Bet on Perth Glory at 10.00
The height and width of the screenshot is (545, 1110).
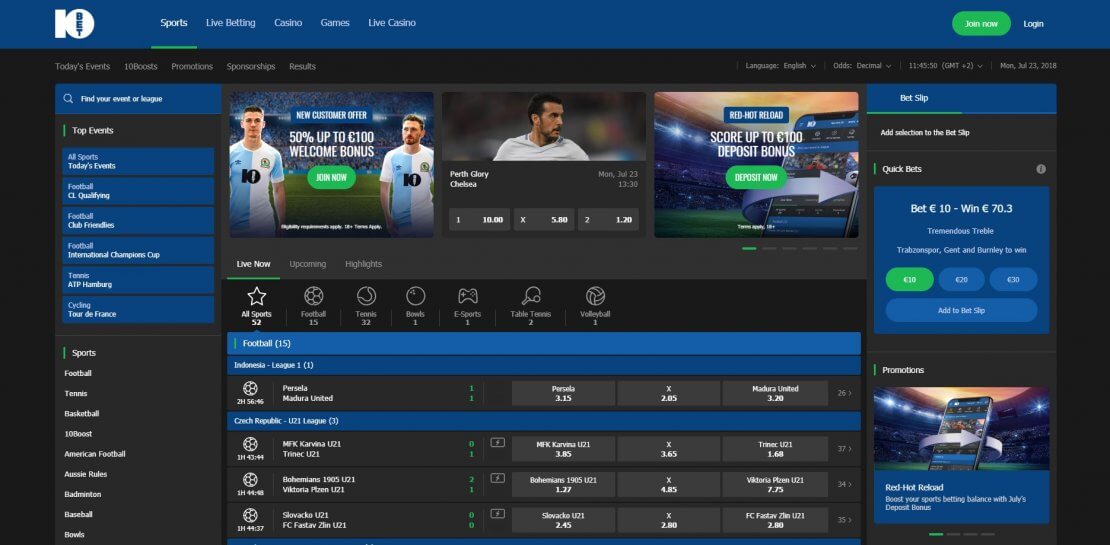point(479,219)
